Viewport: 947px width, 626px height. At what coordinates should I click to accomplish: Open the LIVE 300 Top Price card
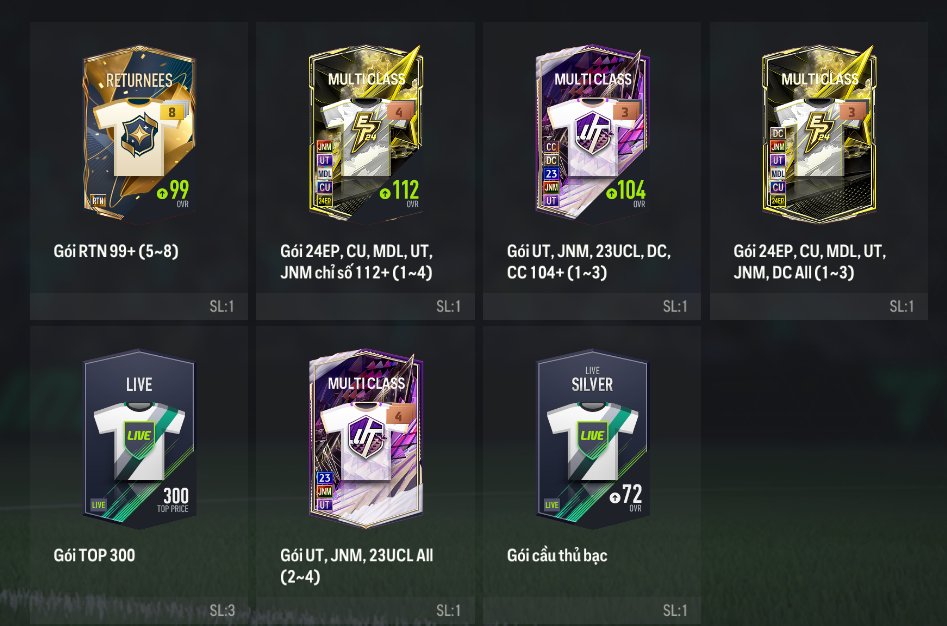click(x=139, y=438)
